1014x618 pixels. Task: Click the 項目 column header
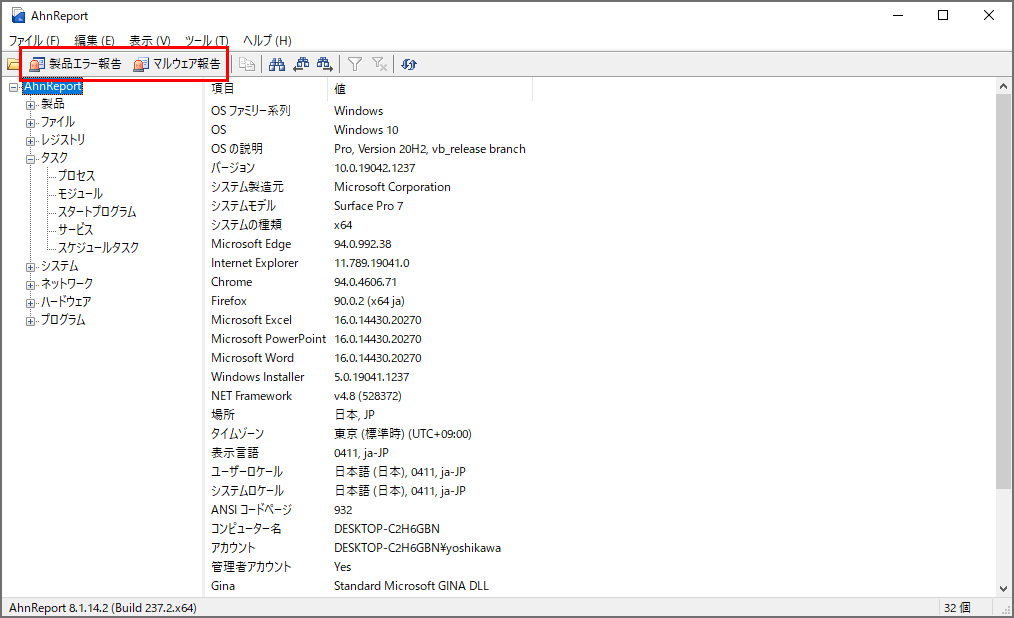click(266, 89)
